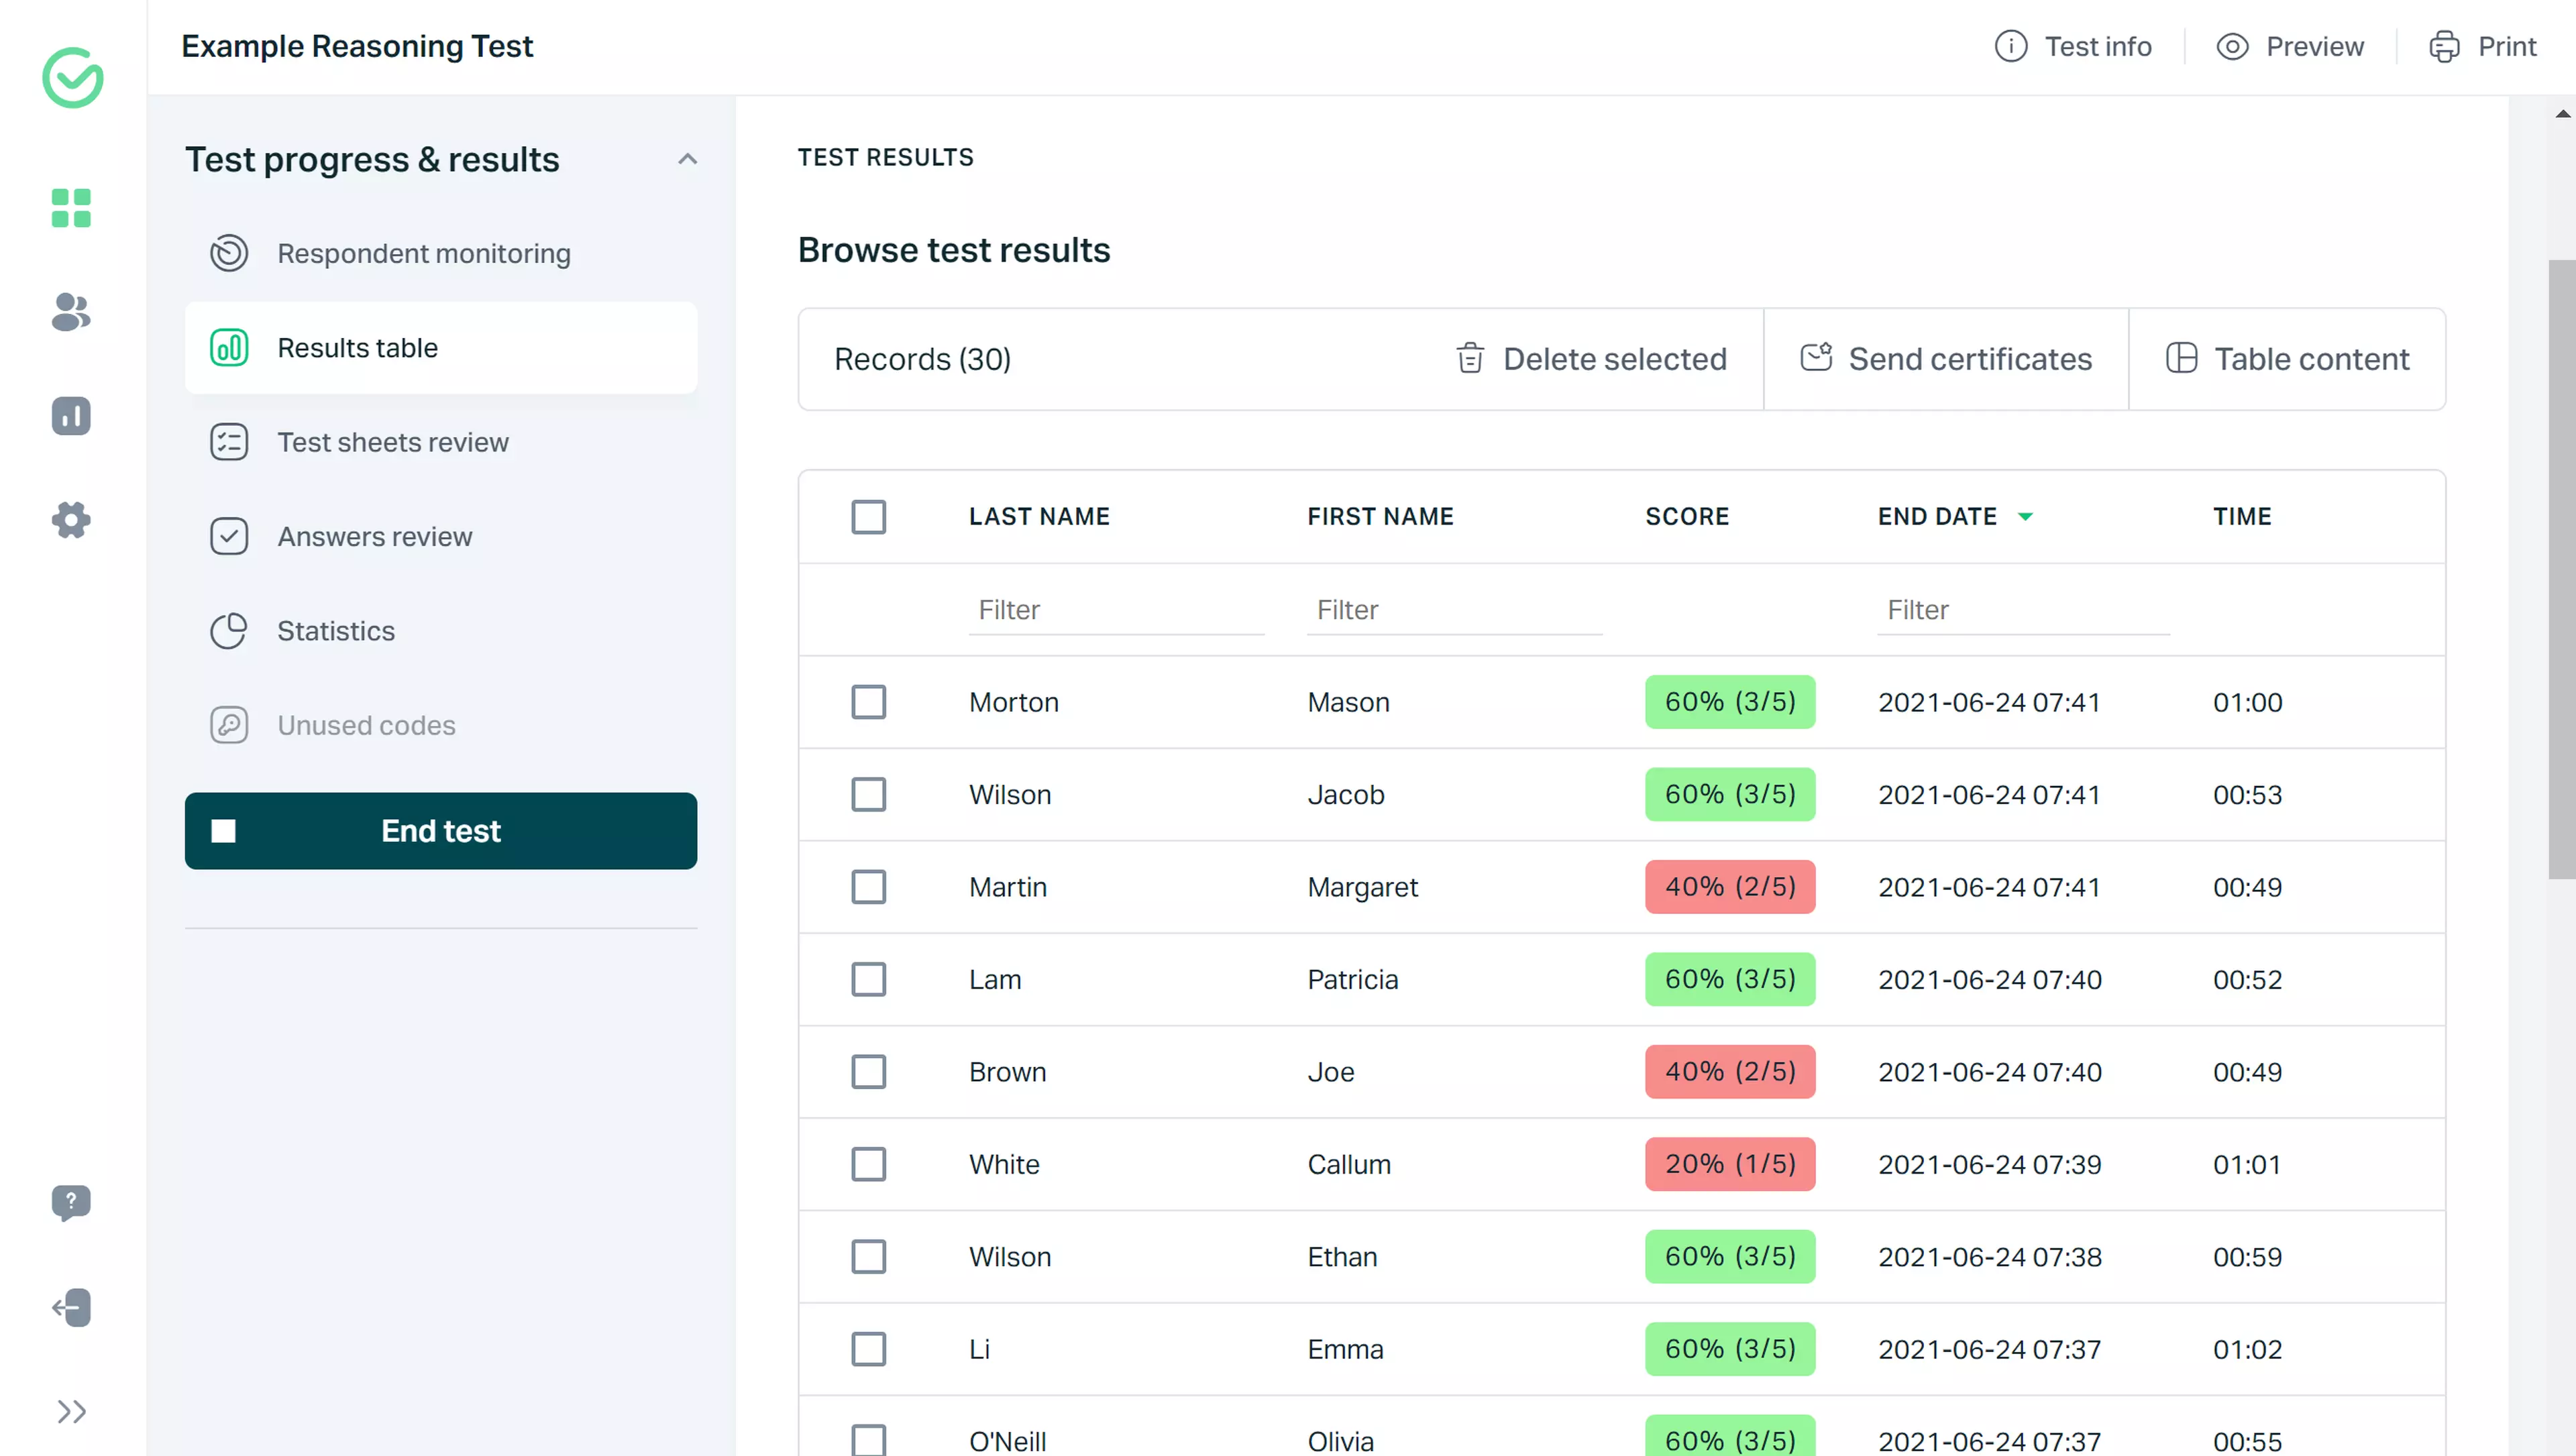Focus the Last Name filter field
This screenshot has height=1456, width=2576.
tap(1115, 610)
